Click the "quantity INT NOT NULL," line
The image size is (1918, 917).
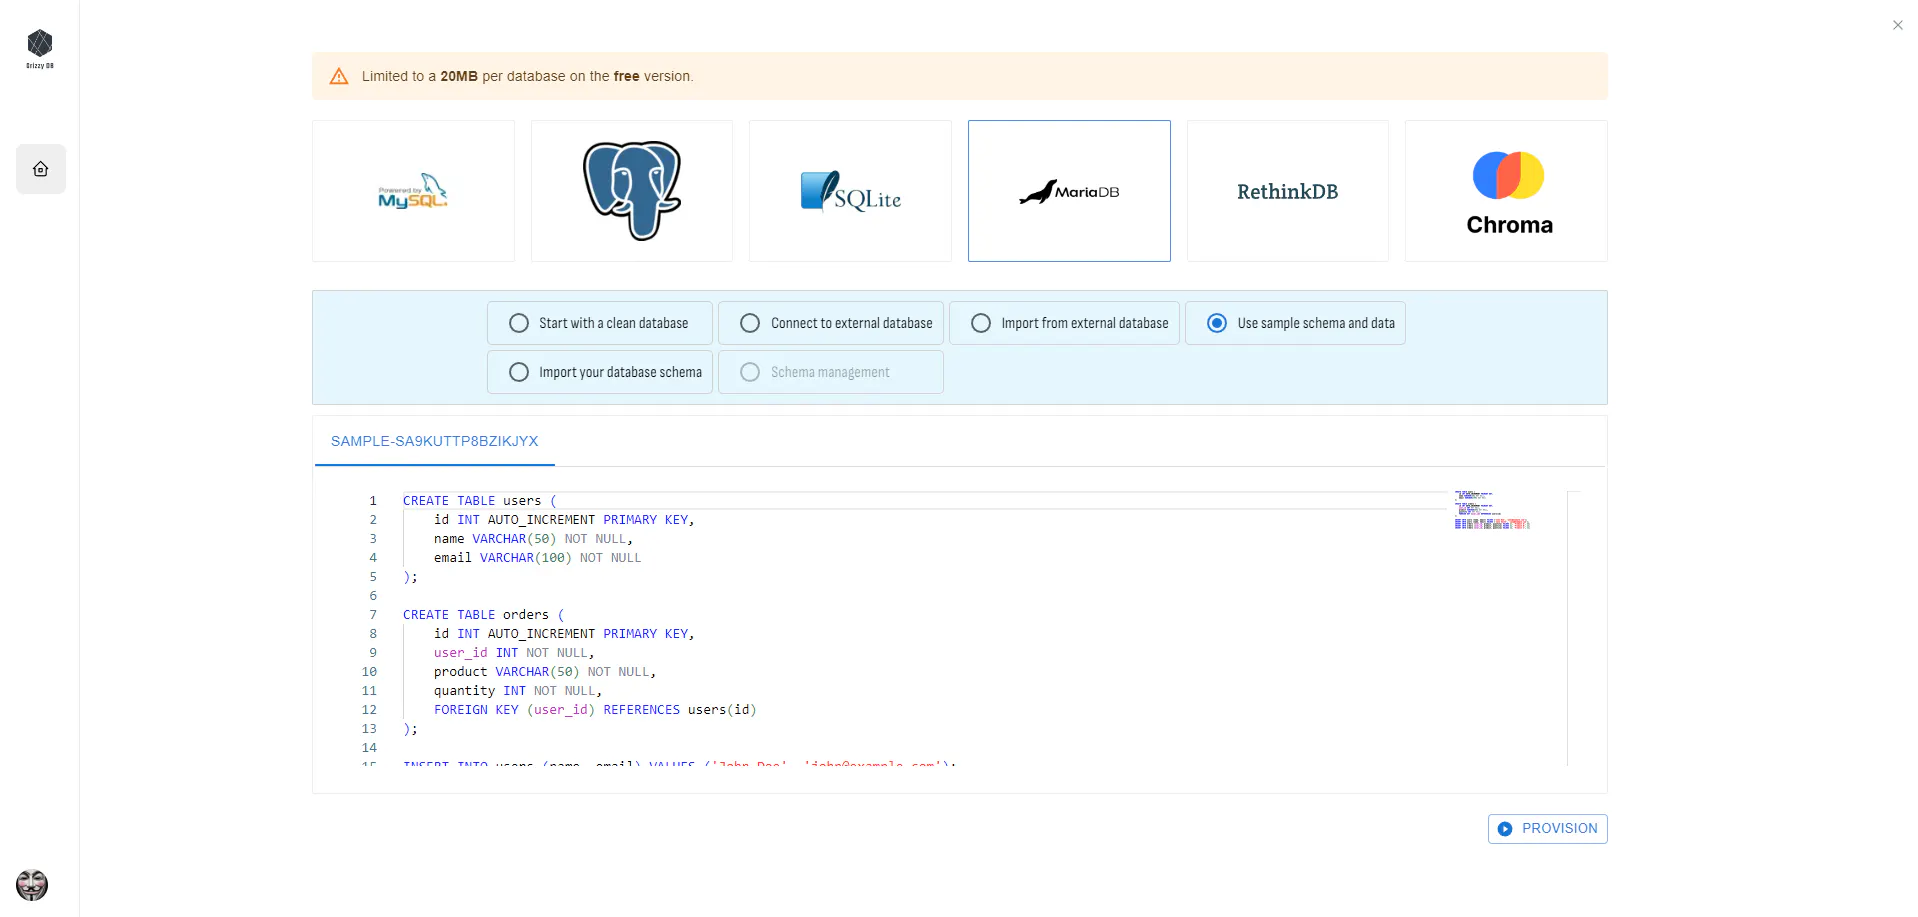(x=518, y=691)
